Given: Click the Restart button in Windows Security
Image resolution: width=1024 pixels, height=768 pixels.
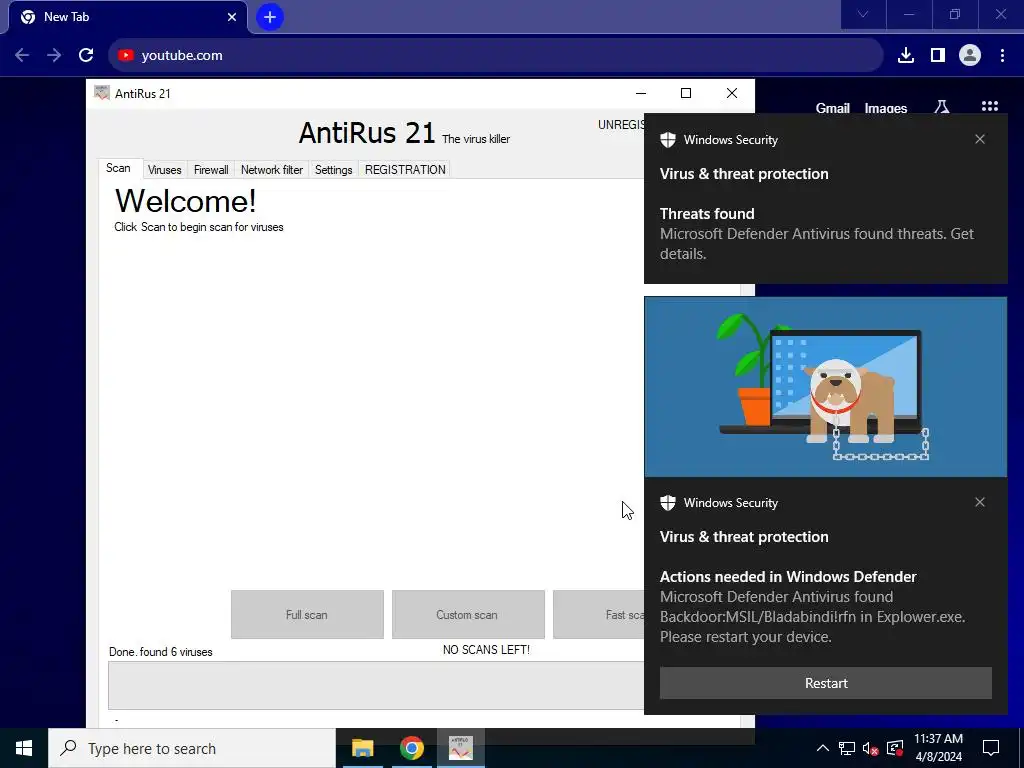Looking at the screenshot, I should 825,683.
